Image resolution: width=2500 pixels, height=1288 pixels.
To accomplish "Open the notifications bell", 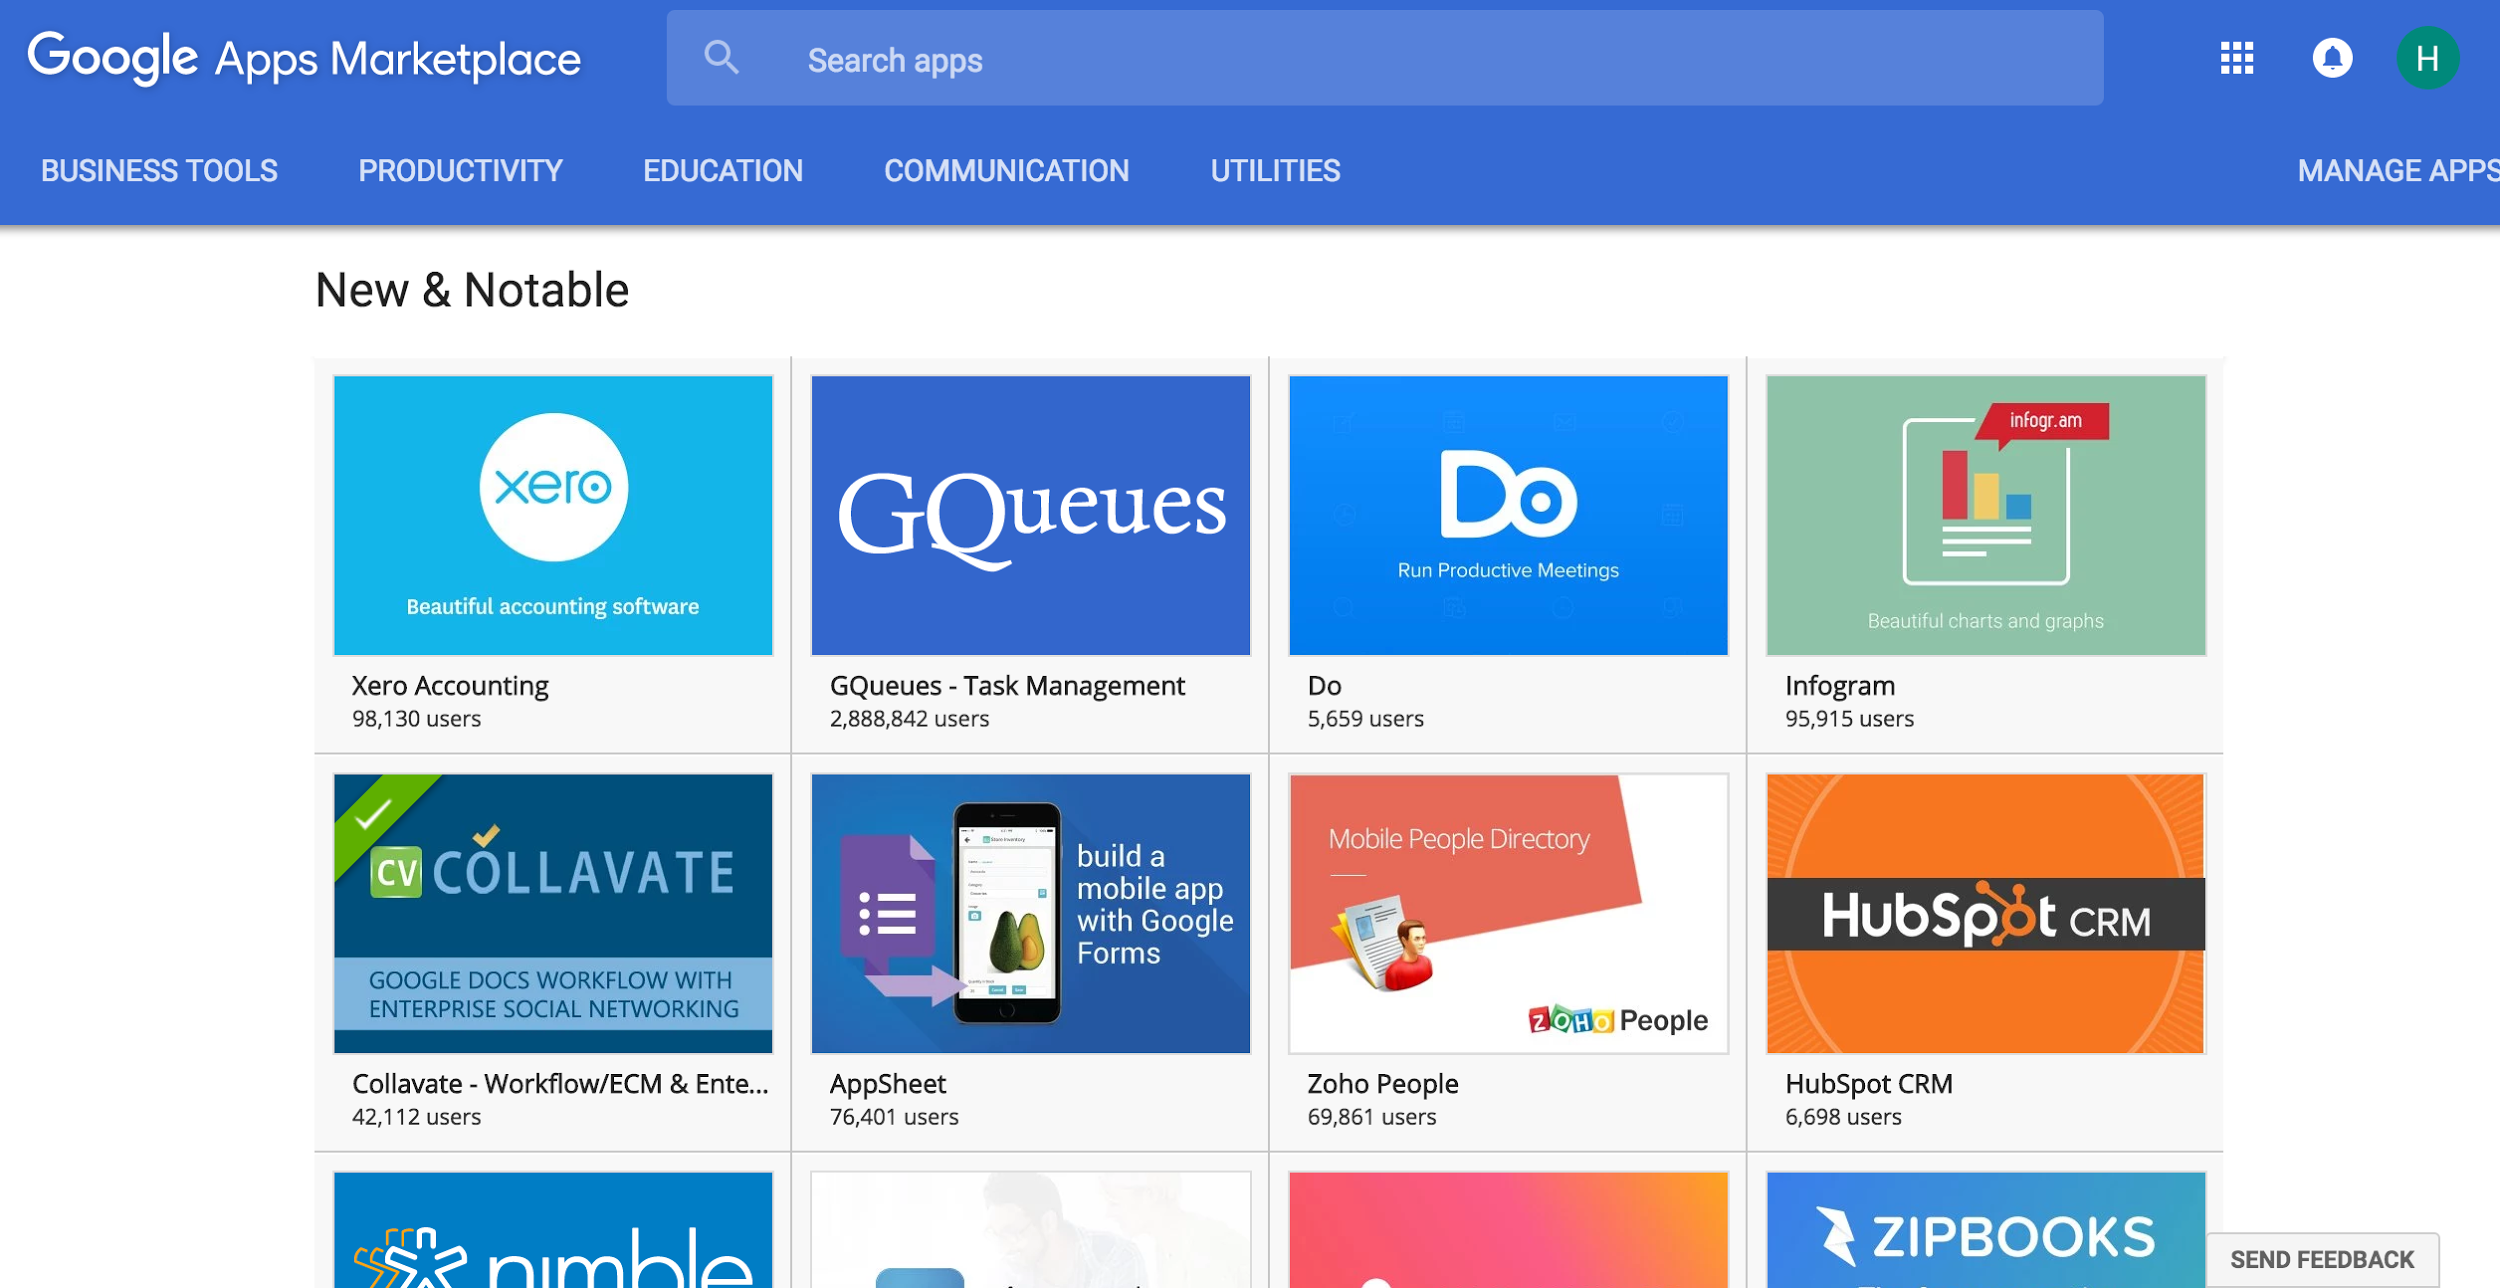I will [x=2332, y=58].
